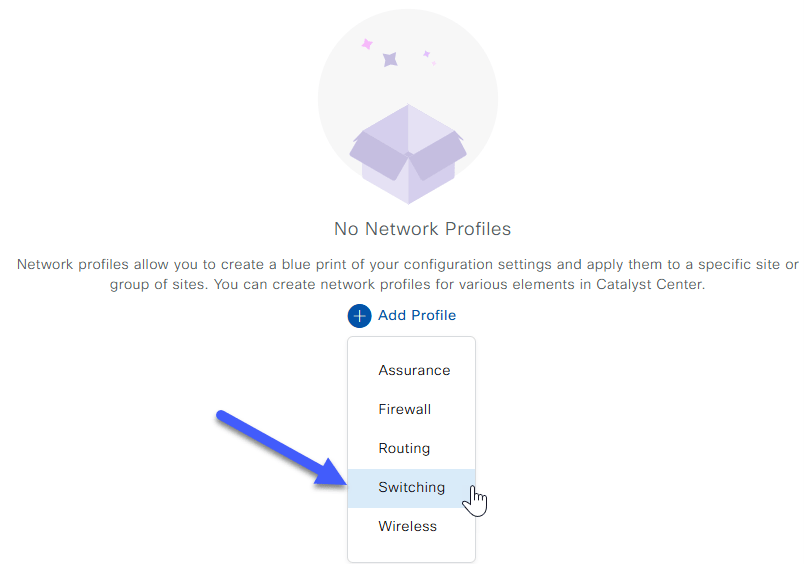Click the No Network Profiles heading
Viewport: 804px width, 564px height.
422,229
